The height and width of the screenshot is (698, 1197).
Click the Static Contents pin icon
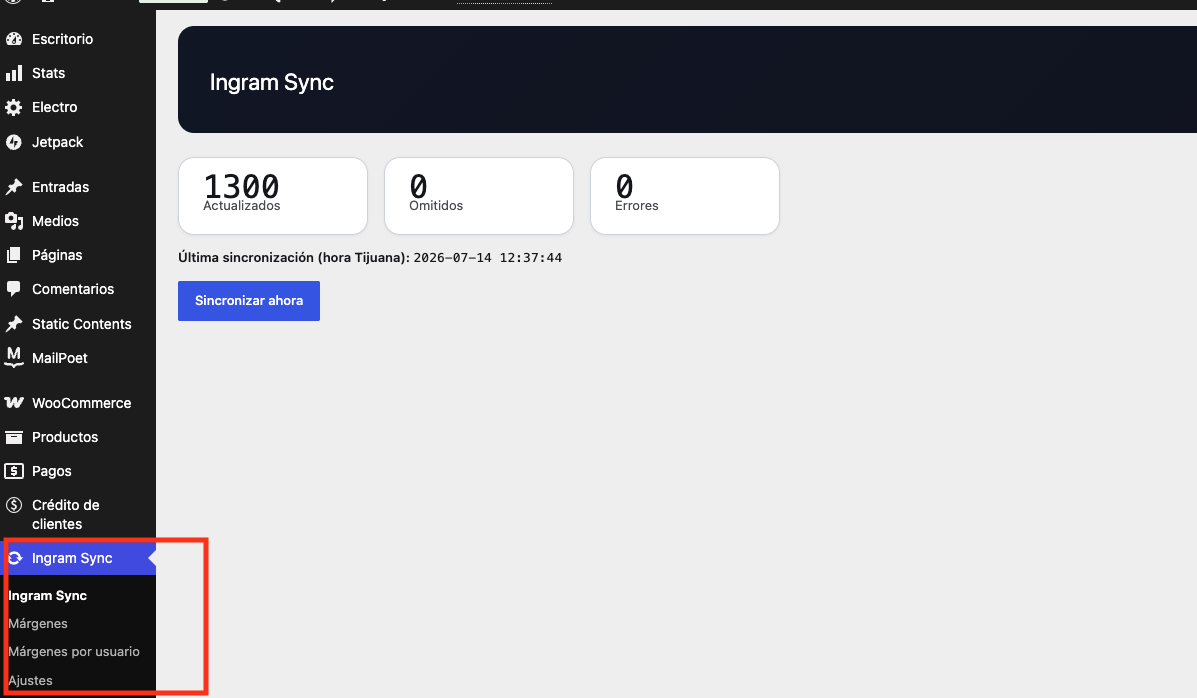pyautogui.click(x=14, y=324)
